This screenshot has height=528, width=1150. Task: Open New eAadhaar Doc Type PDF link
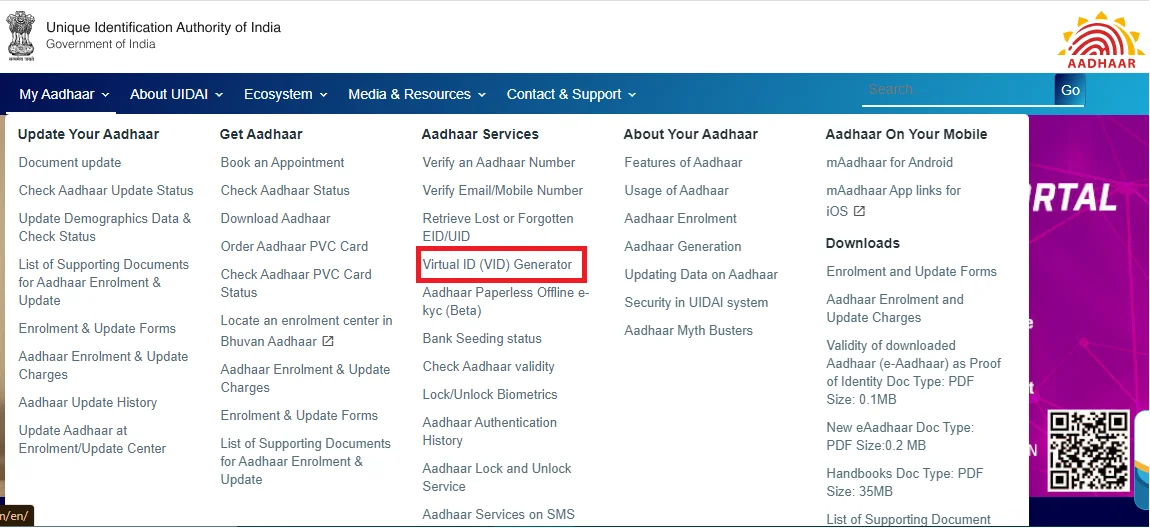pos(900,436)
